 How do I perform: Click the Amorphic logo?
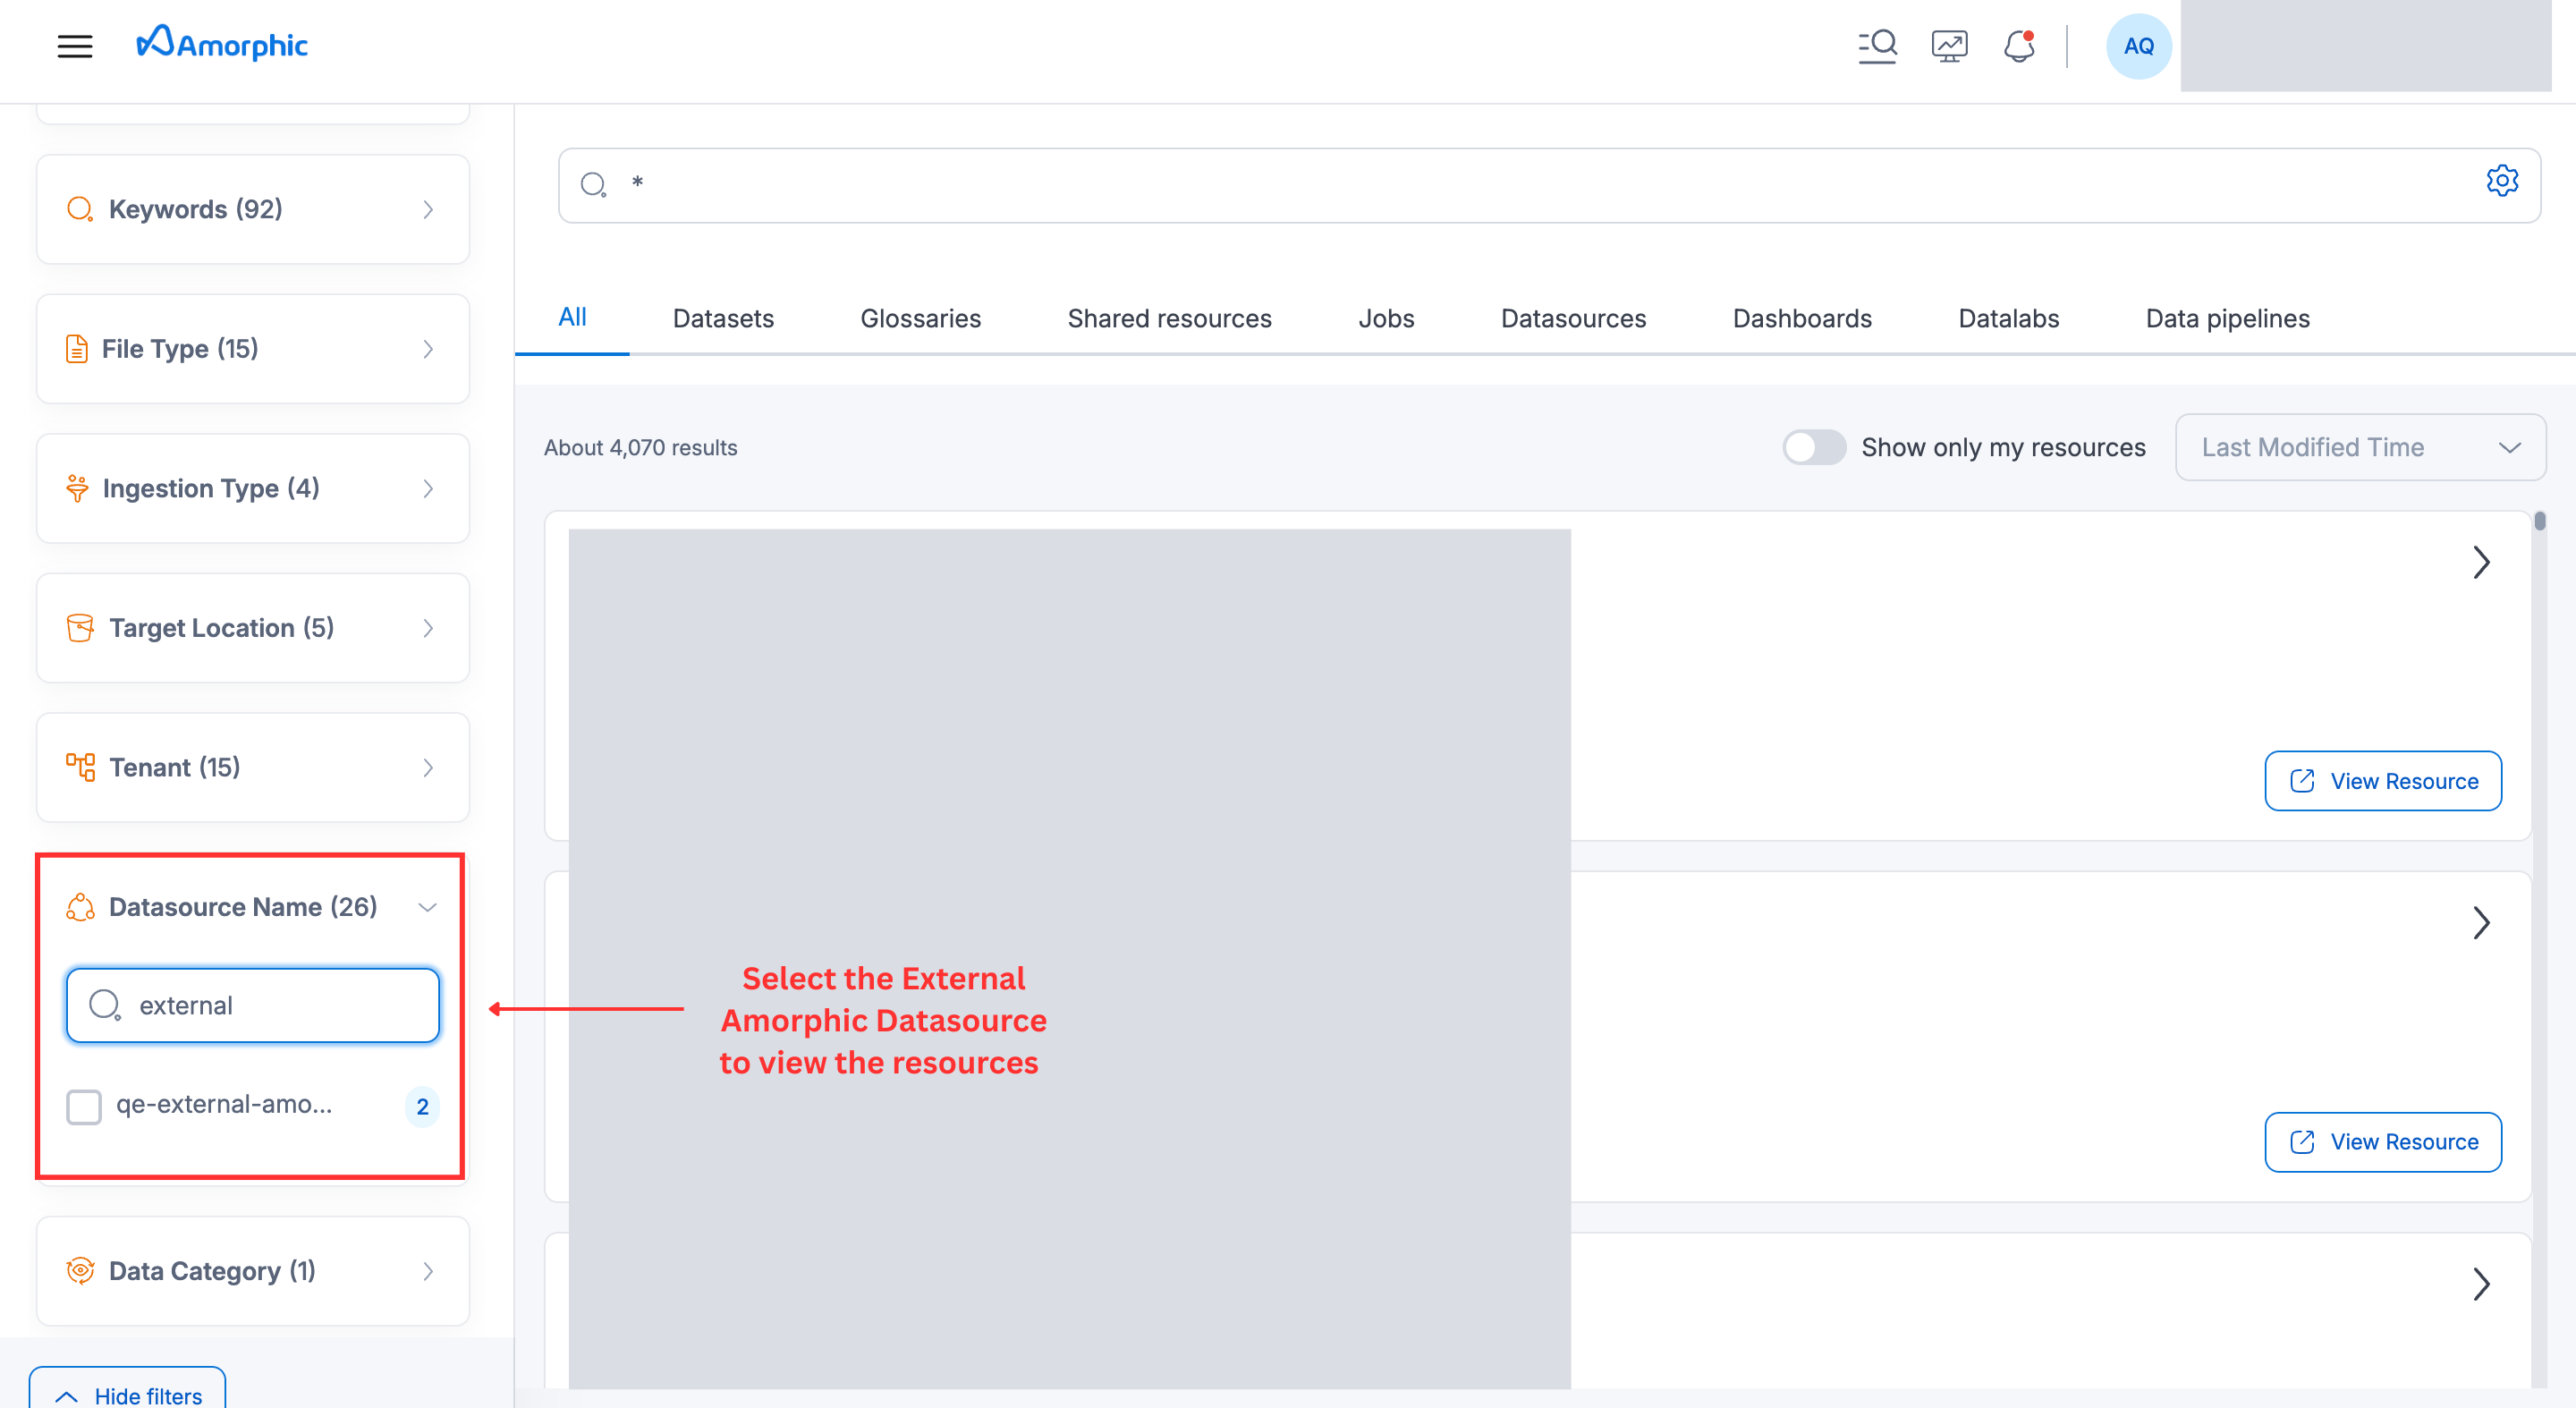[222, 44]
